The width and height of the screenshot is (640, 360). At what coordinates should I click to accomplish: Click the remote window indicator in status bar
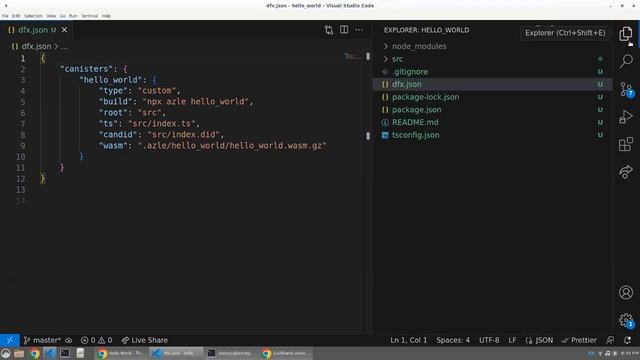click(x=9, y=340)
